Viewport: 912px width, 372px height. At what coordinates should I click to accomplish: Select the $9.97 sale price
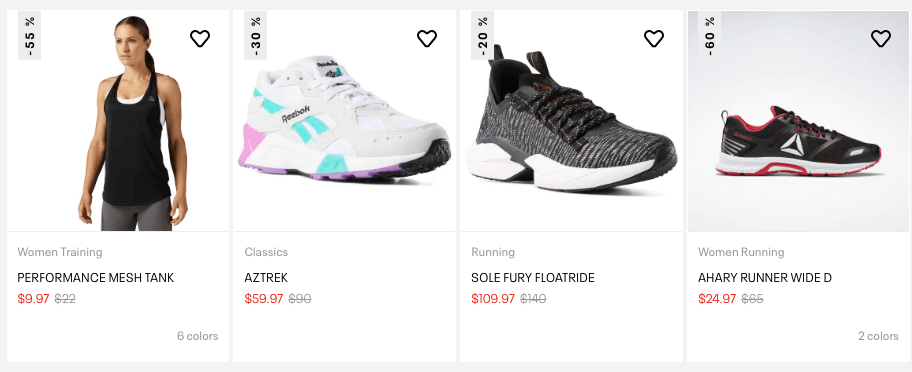pyautogui.click(x=34, y=299)
